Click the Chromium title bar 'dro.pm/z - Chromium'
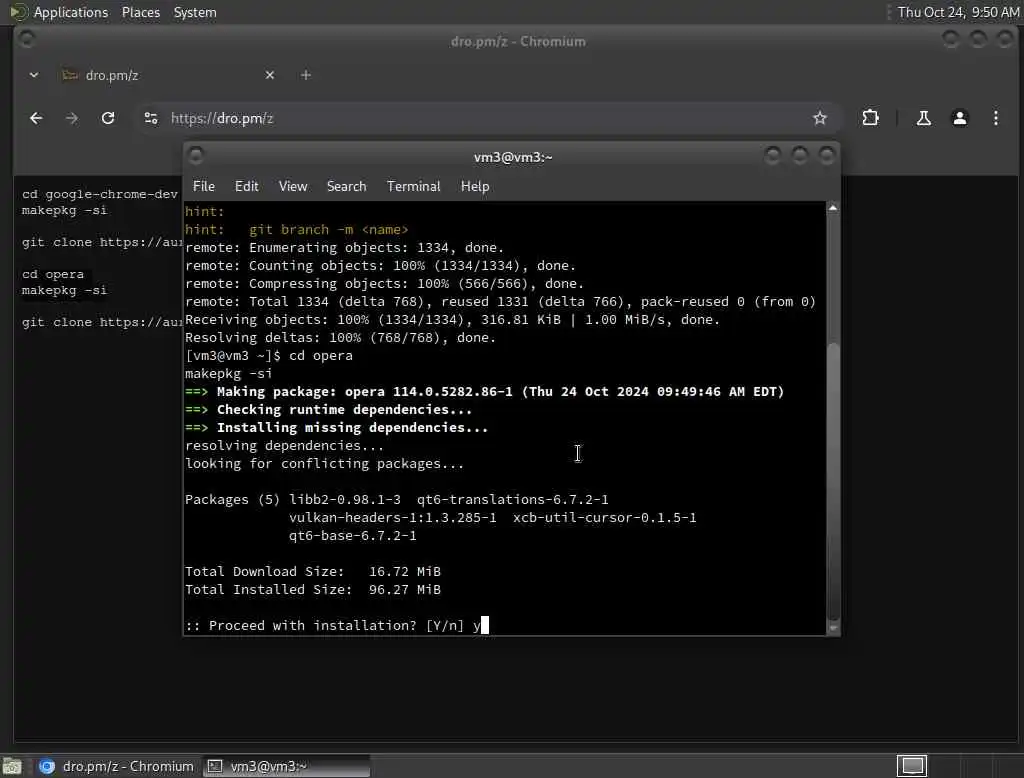This screenshot has height=778, width=1024. point(518,41)
